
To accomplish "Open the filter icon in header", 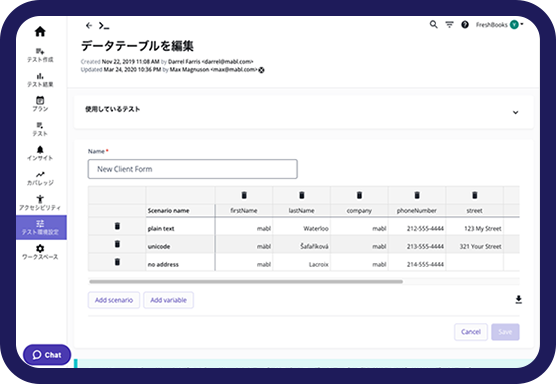I will tap(449, 24).
